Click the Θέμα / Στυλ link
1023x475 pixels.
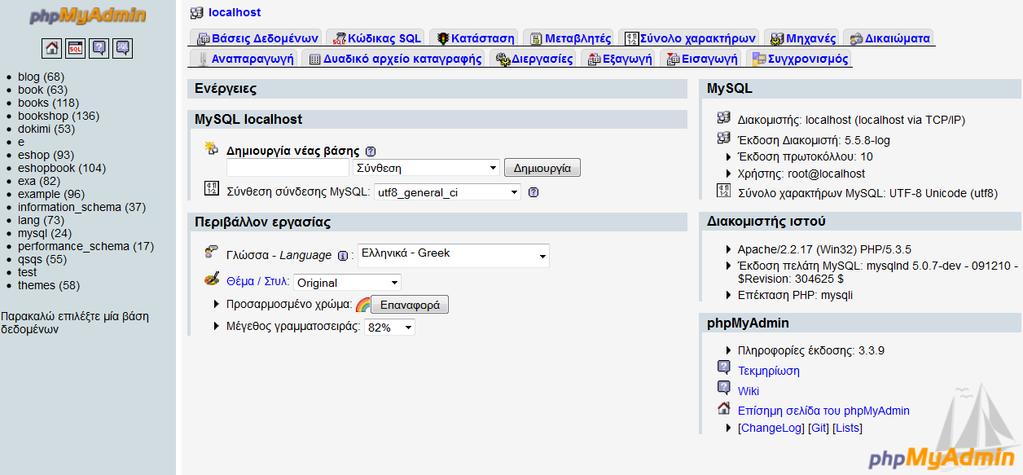tap(258, 282)
